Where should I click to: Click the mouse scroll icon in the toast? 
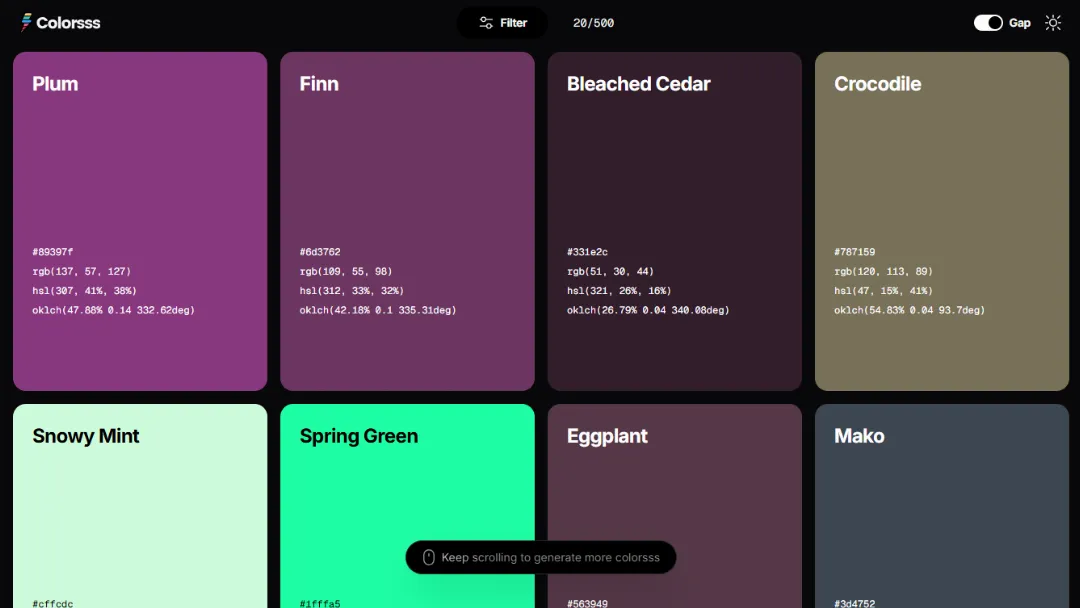click(428, 557)
